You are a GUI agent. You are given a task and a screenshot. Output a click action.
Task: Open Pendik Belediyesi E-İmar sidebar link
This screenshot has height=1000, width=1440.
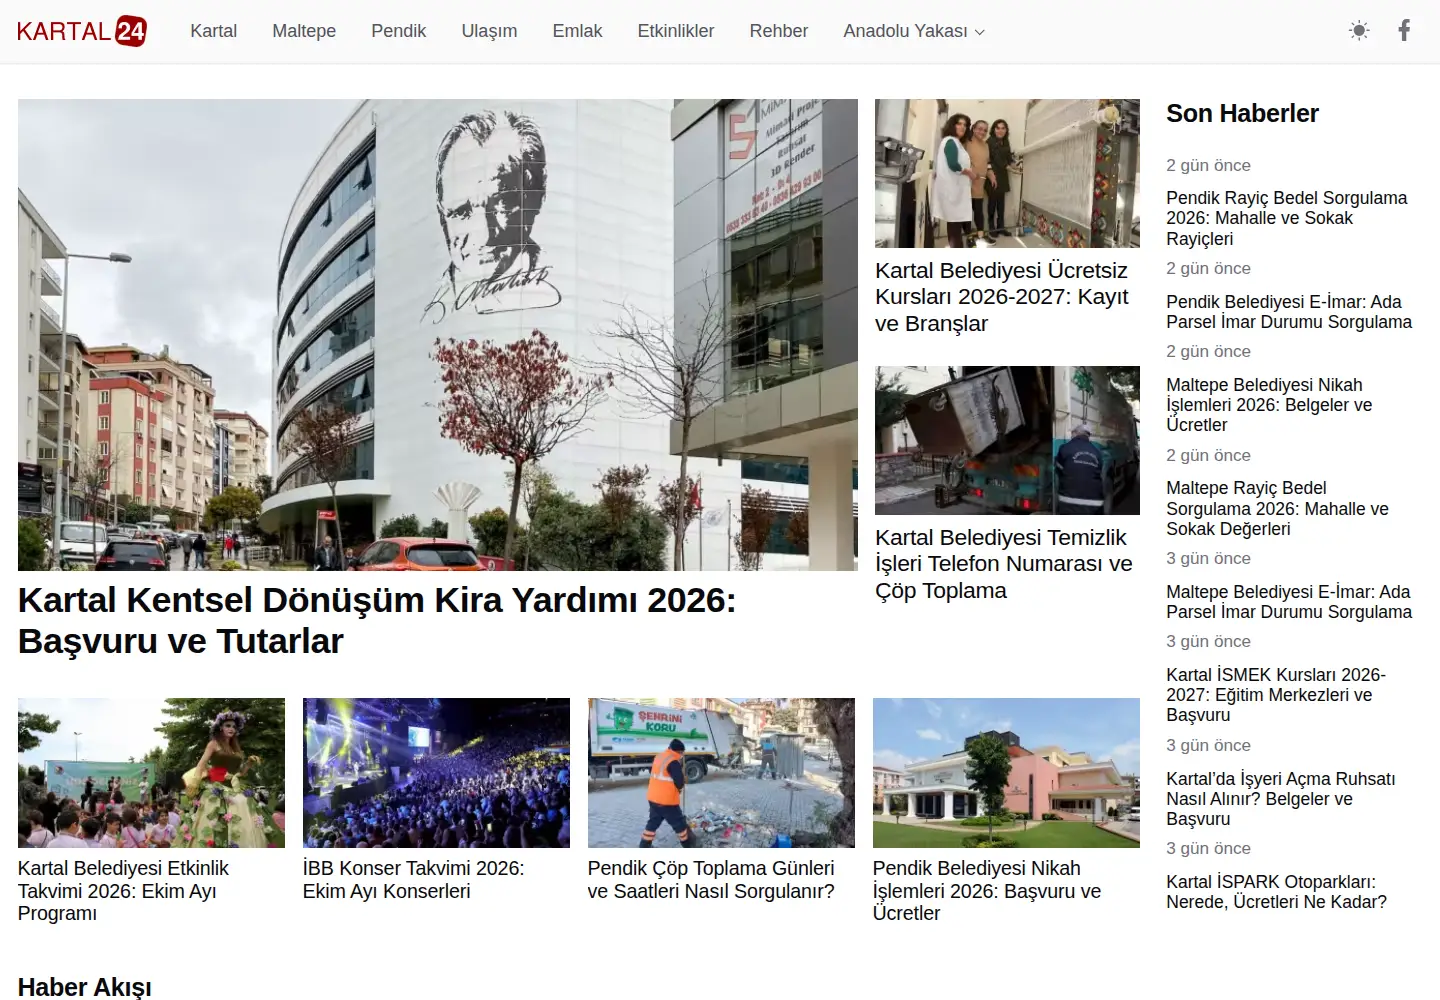(x=1289, y=312)
